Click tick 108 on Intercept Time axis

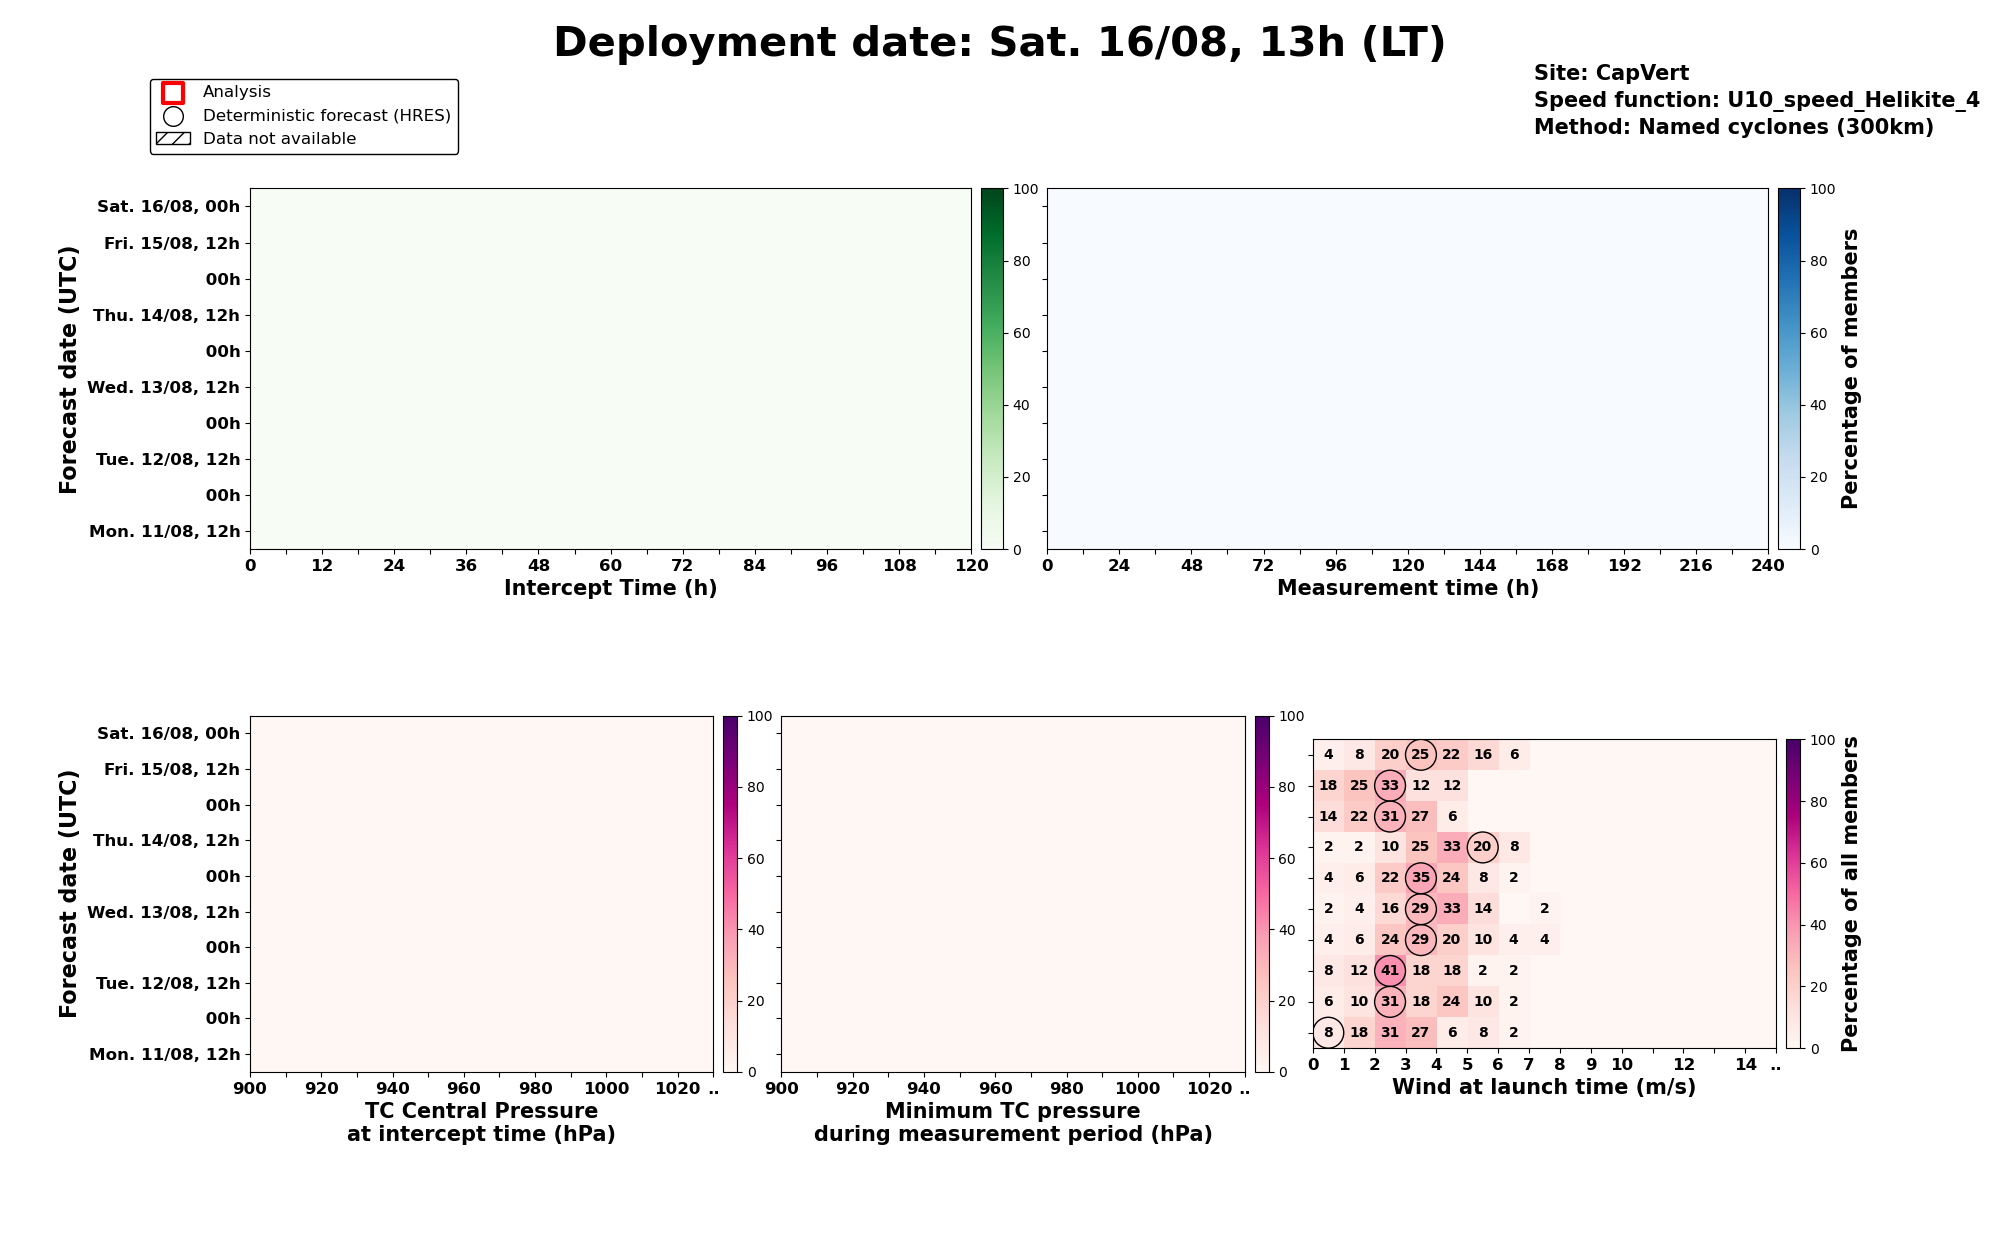pyautogui.click(x=899, y=566)
